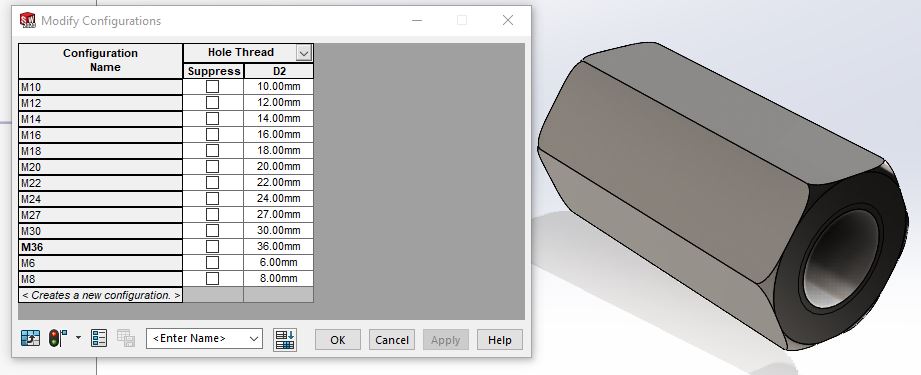
Task: Click the 8.00mm D2 value
Action: click(x=278, y=278)
